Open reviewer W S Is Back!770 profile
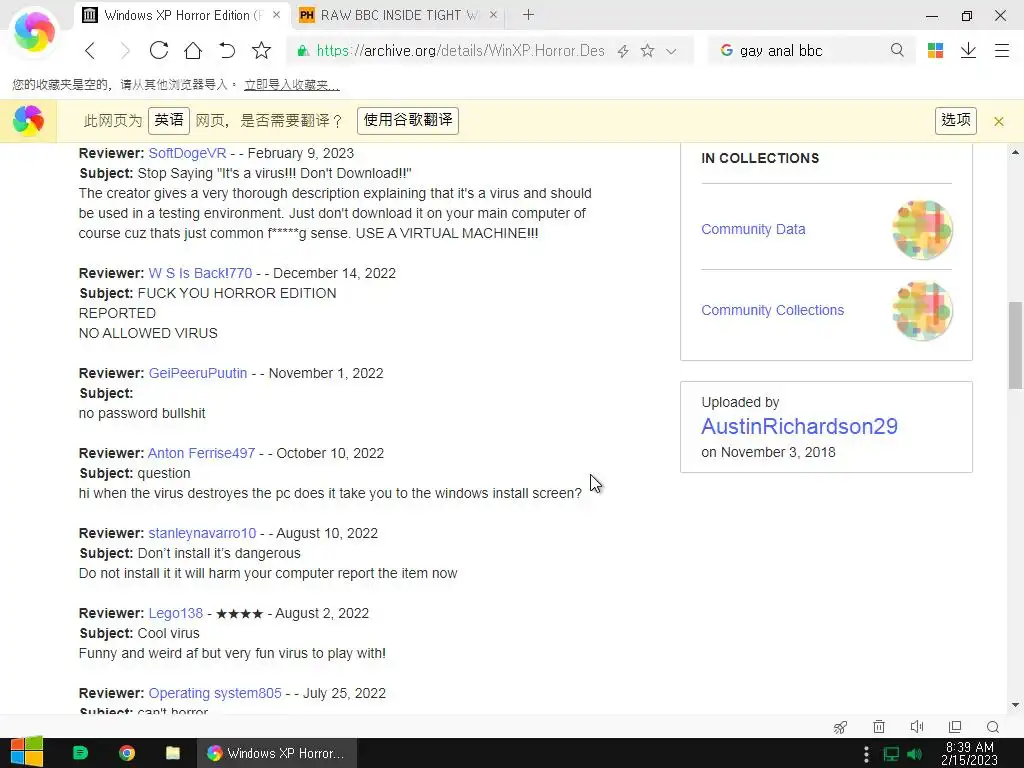Image resolution: width=1024 pixels, height=768 pixels. click(200, 273)
